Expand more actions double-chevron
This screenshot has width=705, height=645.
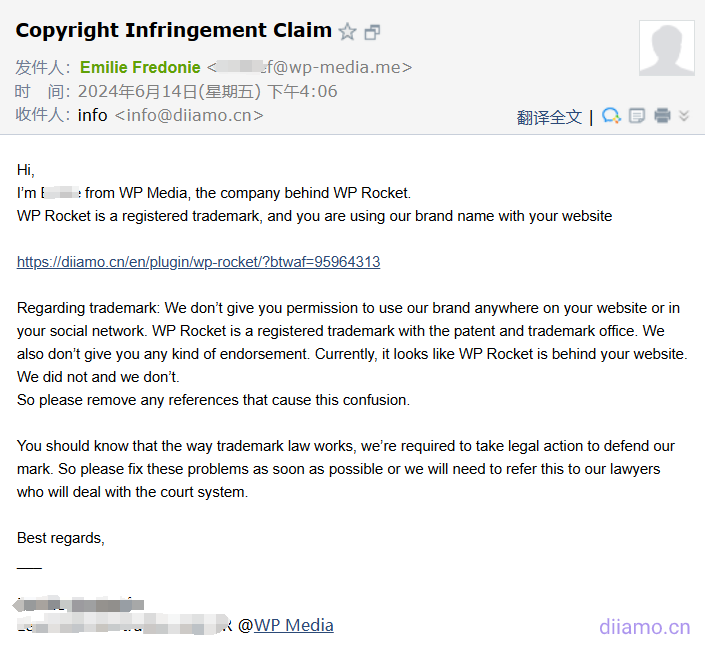click(x=684, y=116)
